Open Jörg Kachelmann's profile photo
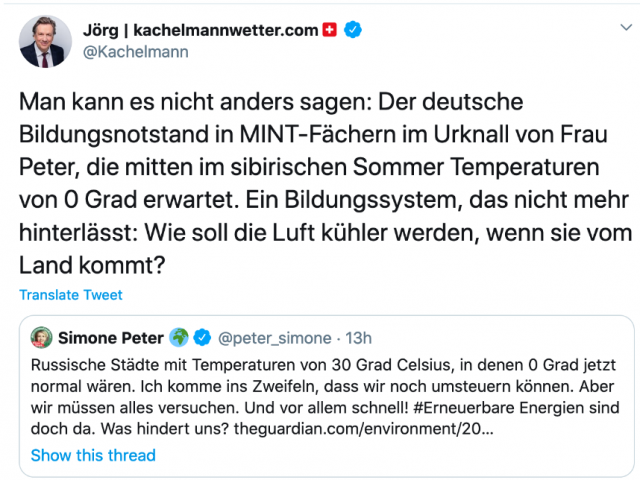Viewport: 640px width, 480px height. (x=46, y=41)
